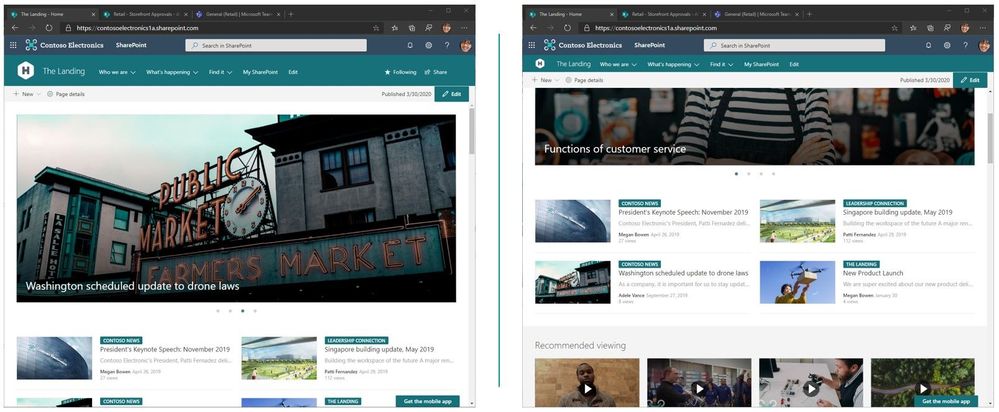Click Share in left window

436,73
